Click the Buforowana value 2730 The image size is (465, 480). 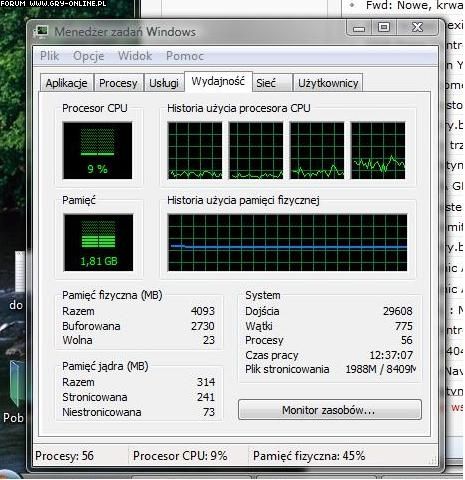[x=203, y=326]
